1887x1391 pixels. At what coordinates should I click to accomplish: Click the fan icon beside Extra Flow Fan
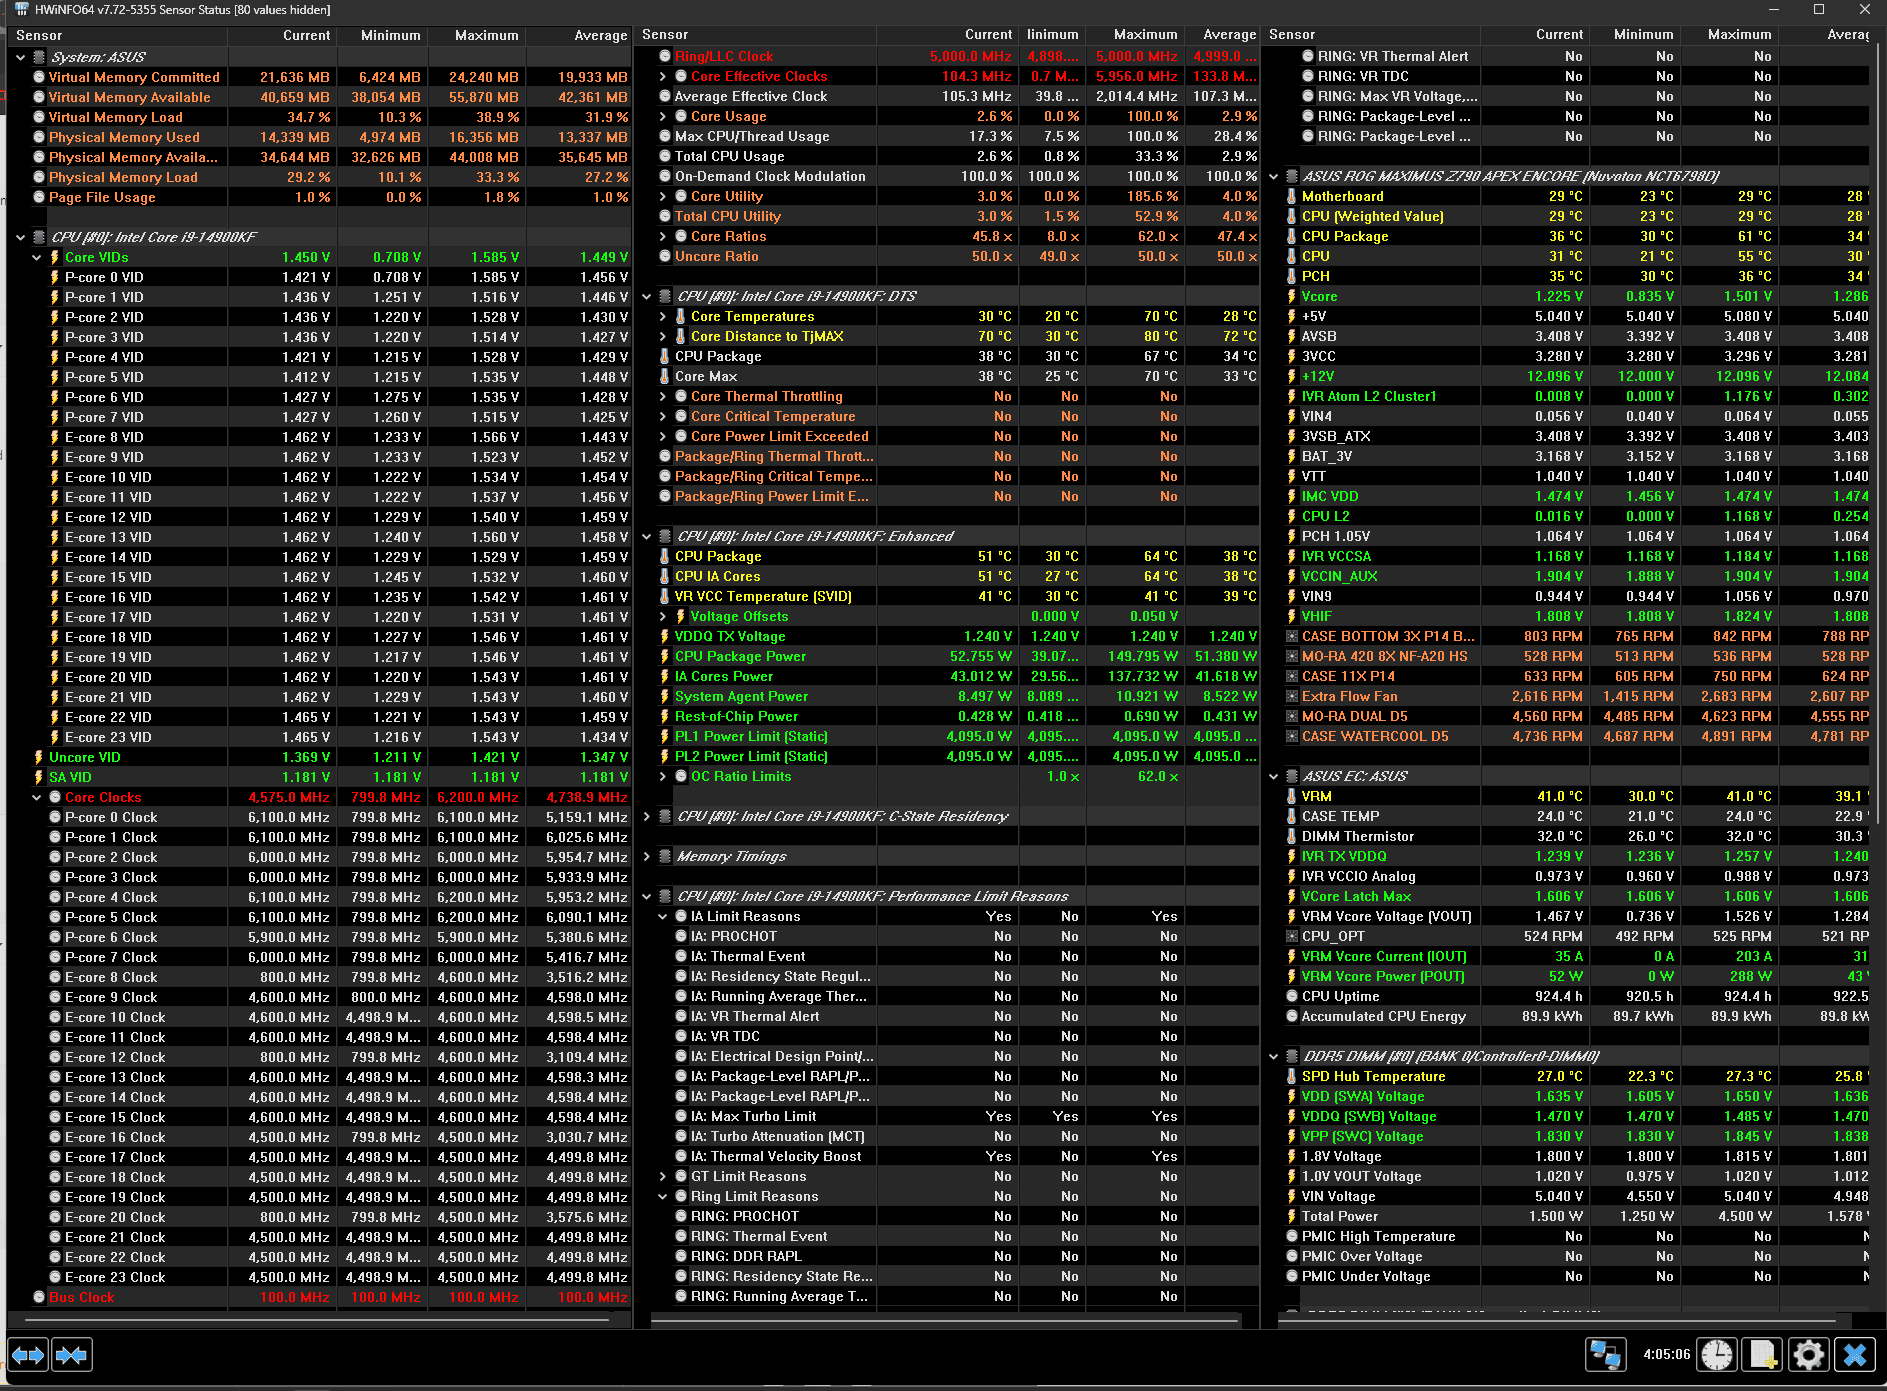click(x=1292, y=696)
